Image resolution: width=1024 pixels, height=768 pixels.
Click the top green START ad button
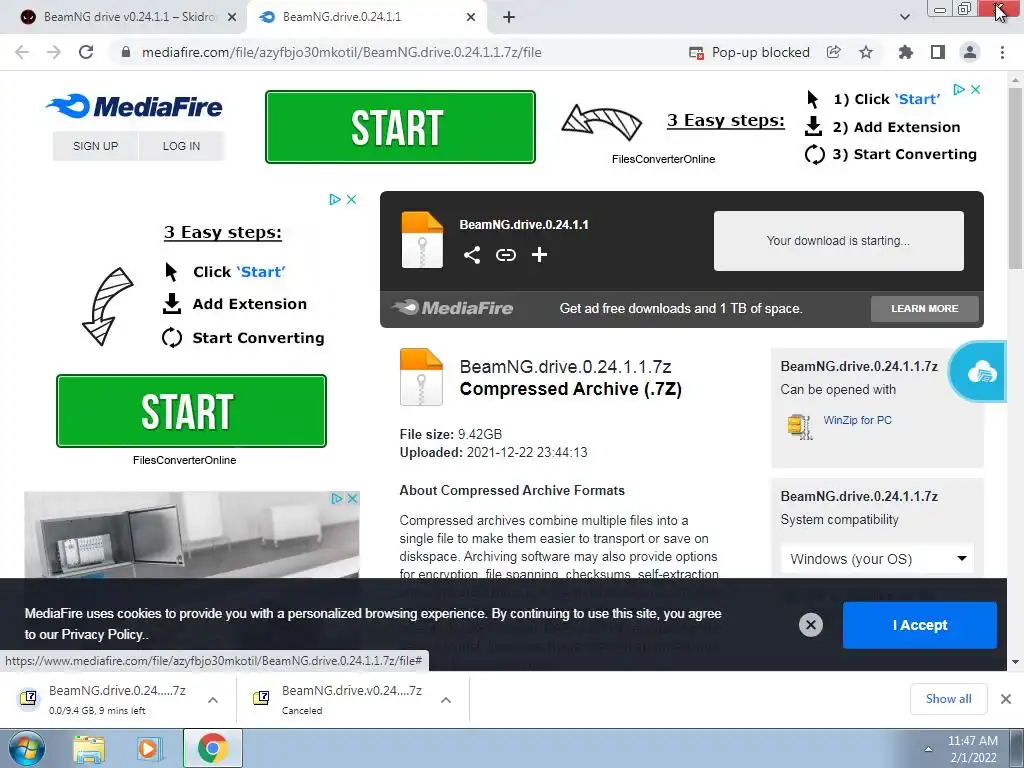(x=400, y=127)
